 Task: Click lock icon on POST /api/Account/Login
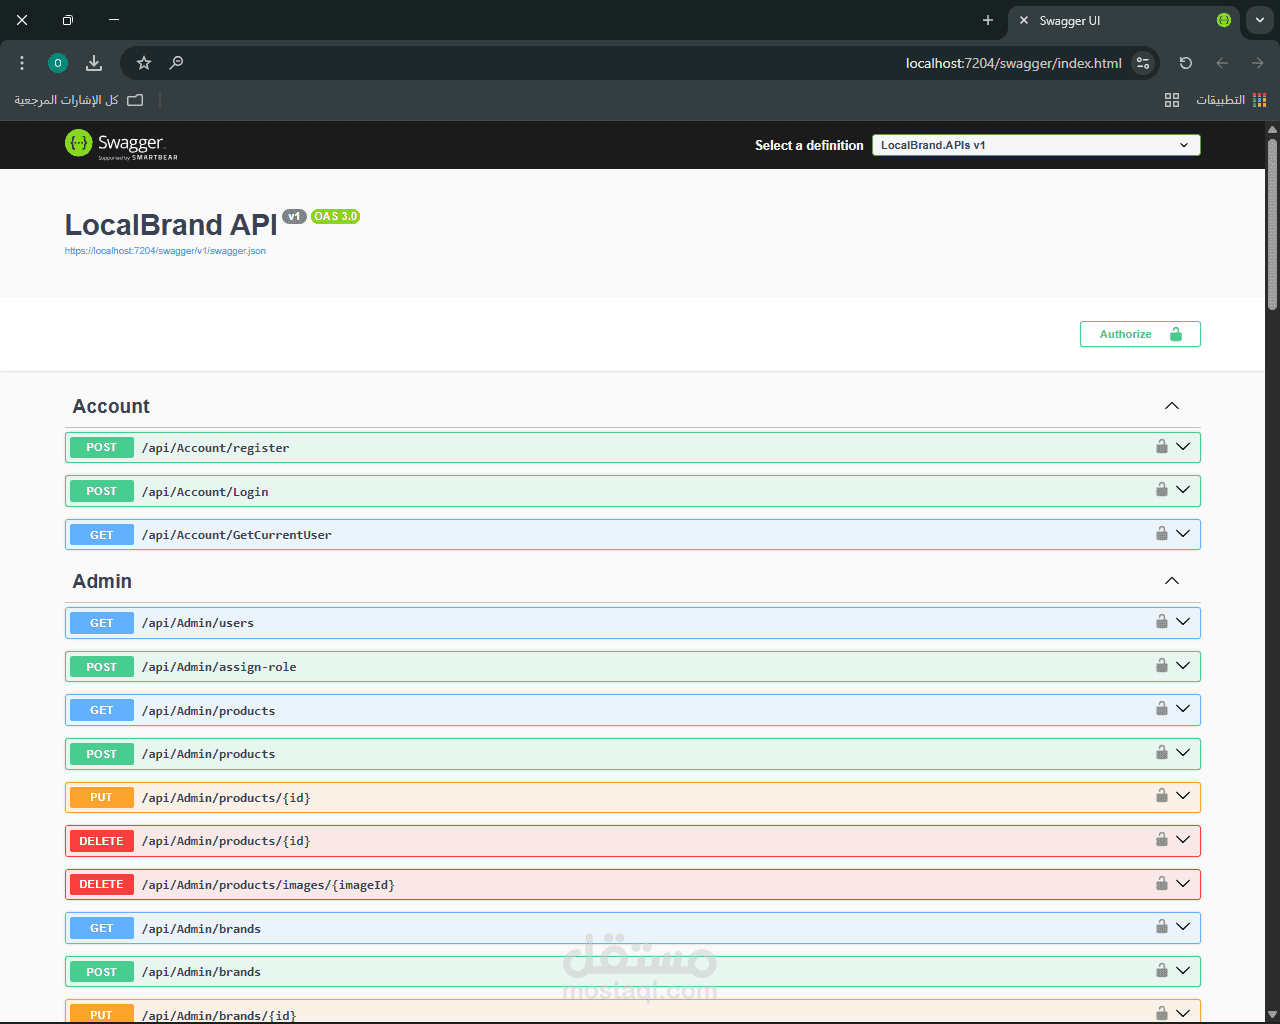pyautogui.click(x=1162, y=489)
